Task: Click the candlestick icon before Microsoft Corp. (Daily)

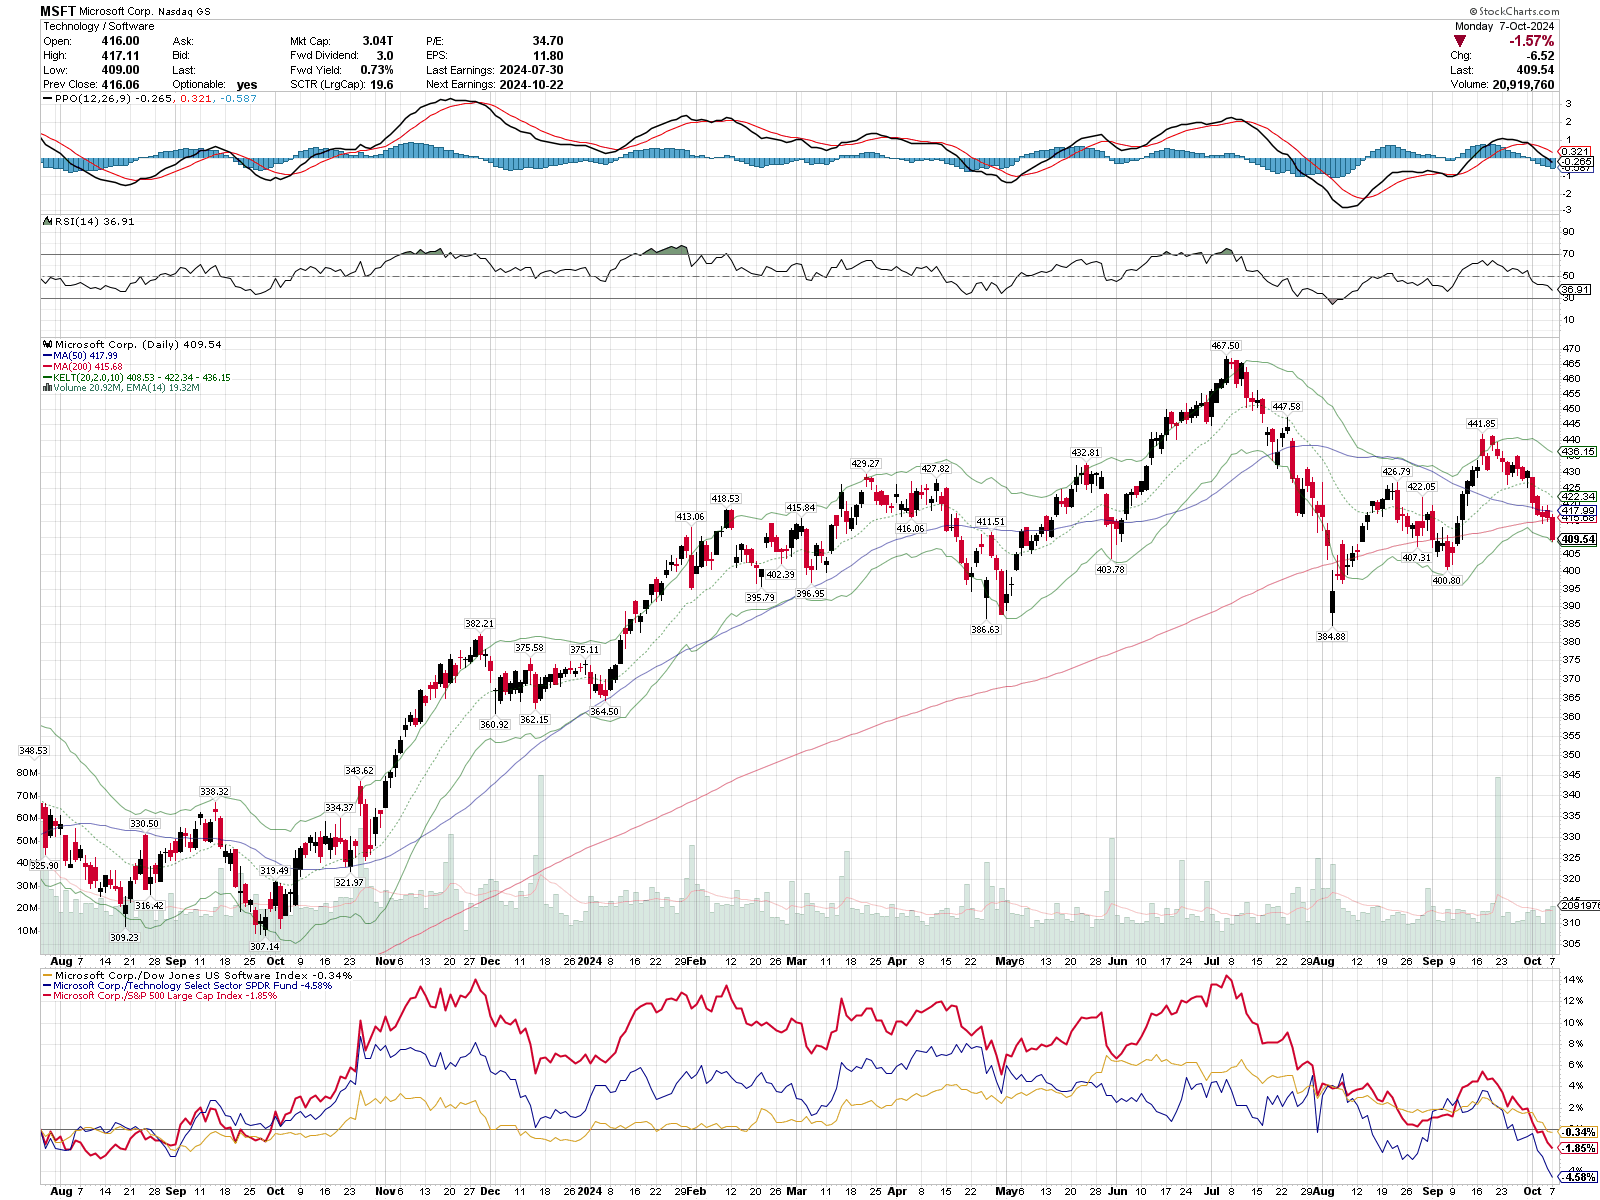Action: pyautogui.click(x=48, y=344)
